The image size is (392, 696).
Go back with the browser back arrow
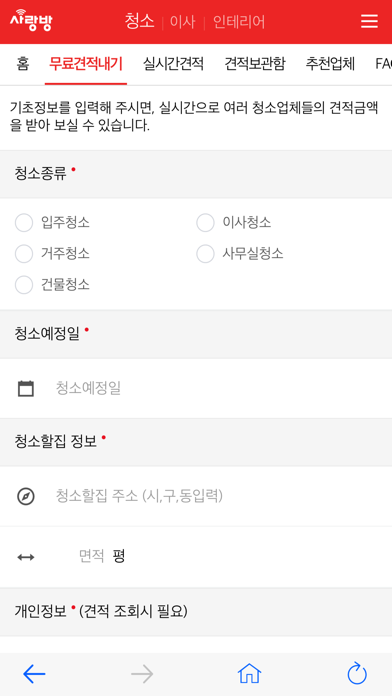34,674
